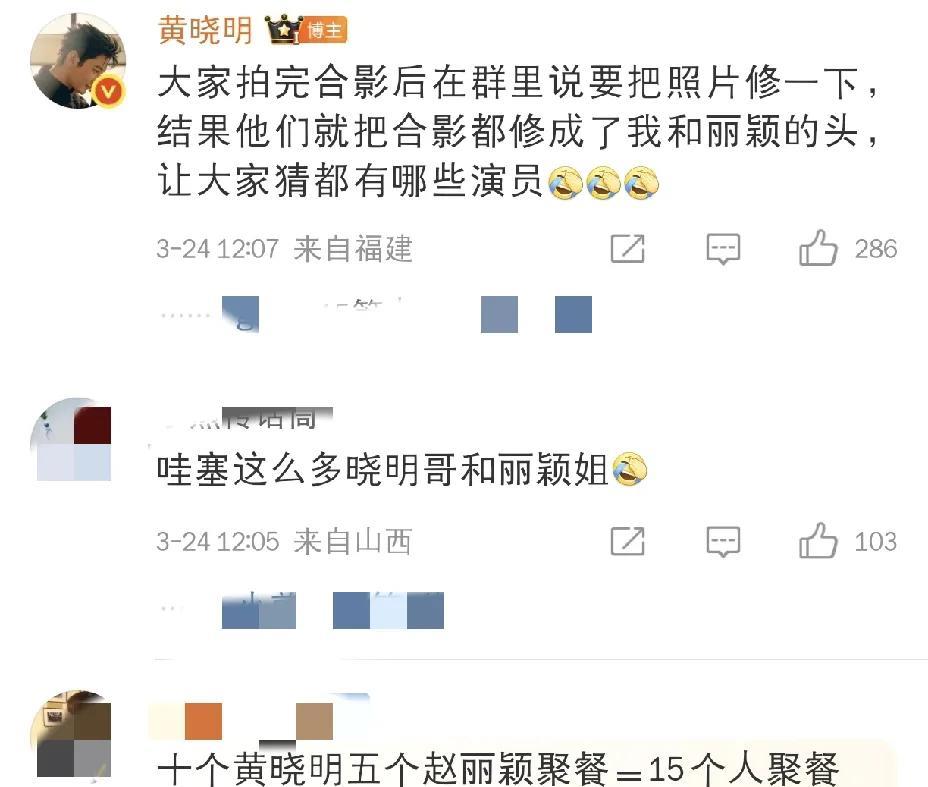Tap the 大家拍完合影后 comment text
This screenshot has height=787, width=928.
(519, 131)
